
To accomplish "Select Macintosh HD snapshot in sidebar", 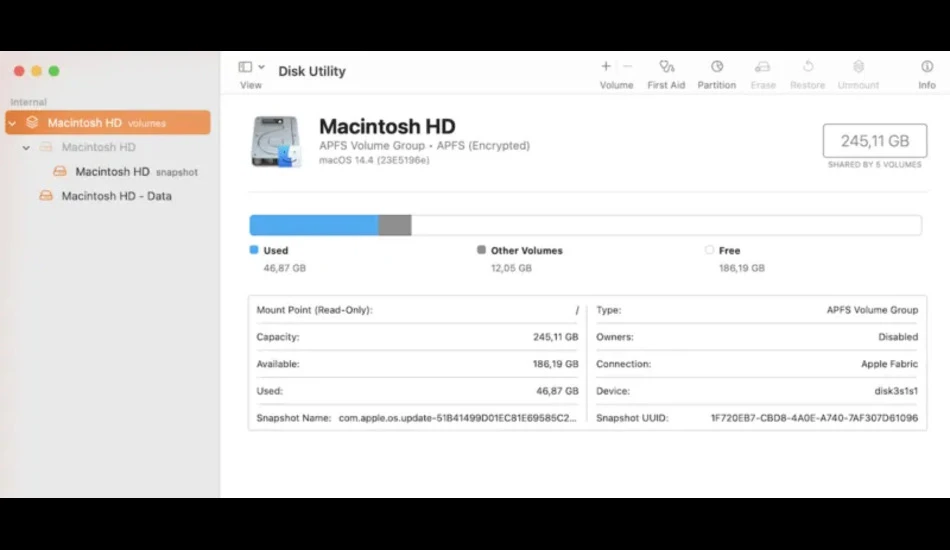I will pos(136,172).
